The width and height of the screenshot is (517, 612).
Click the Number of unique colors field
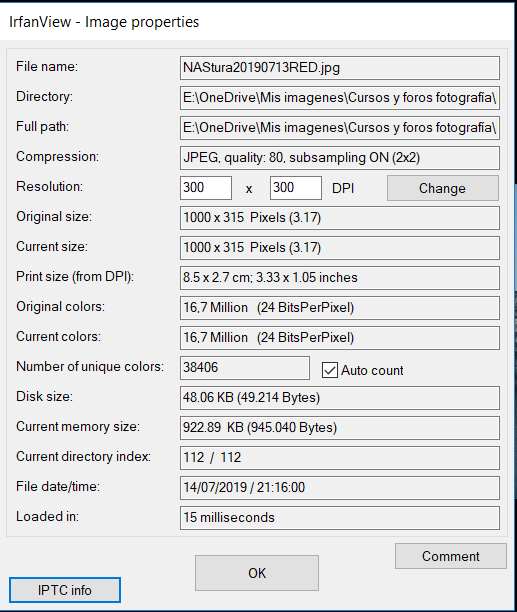(245, 368)
